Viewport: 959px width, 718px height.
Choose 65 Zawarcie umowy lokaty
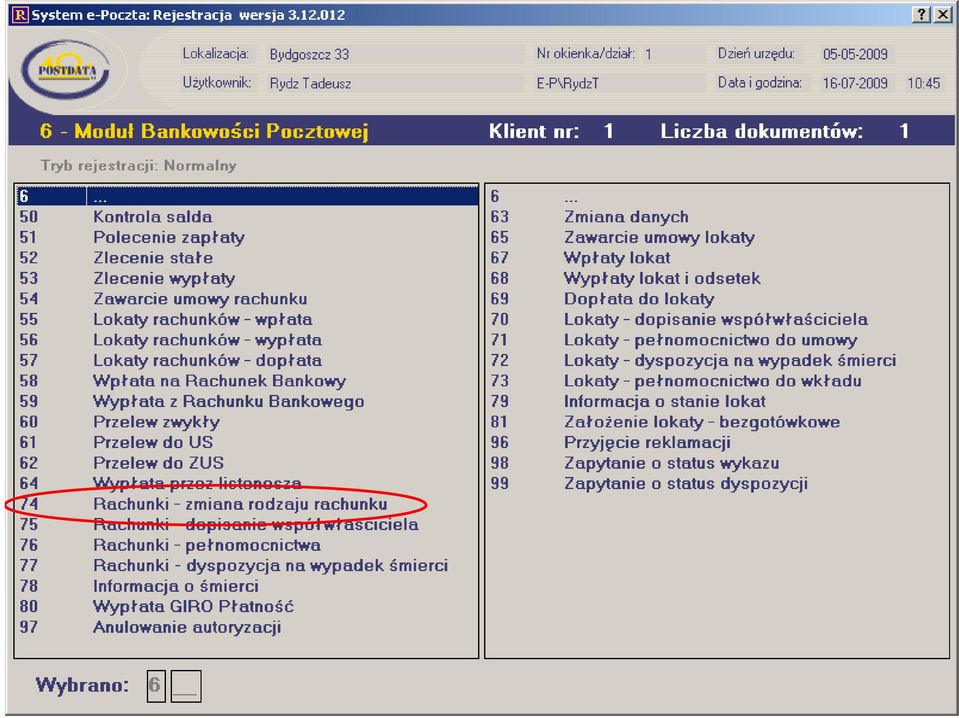(717, 237)
